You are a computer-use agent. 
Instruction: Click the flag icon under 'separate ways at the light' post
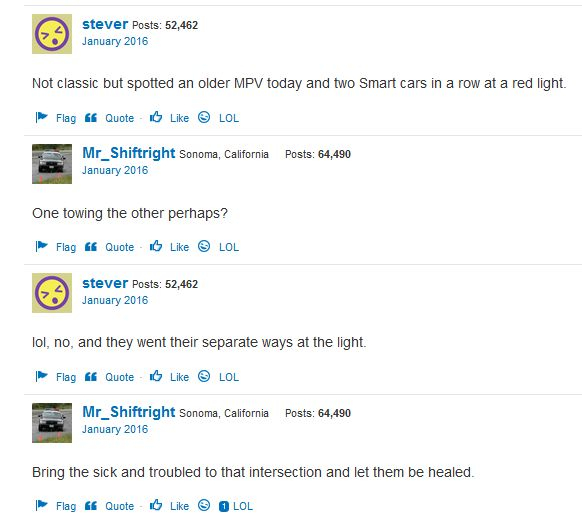[x=42, y=376]
